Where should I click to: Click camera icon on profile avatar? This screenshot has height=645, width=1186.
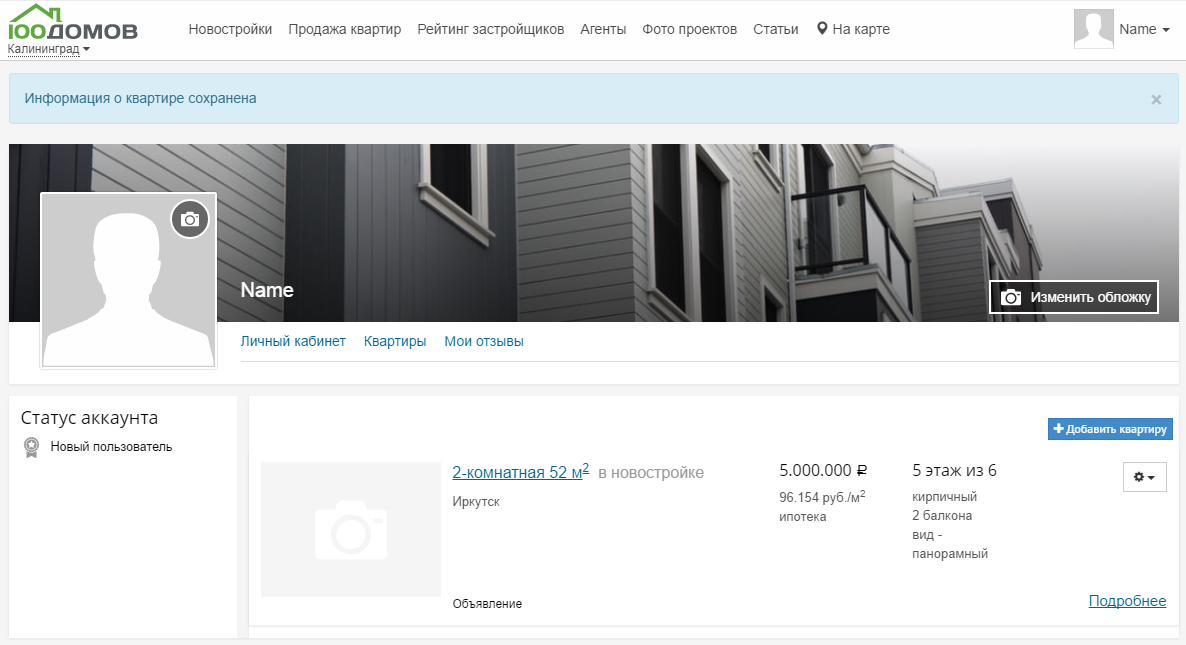click(190, 219)
